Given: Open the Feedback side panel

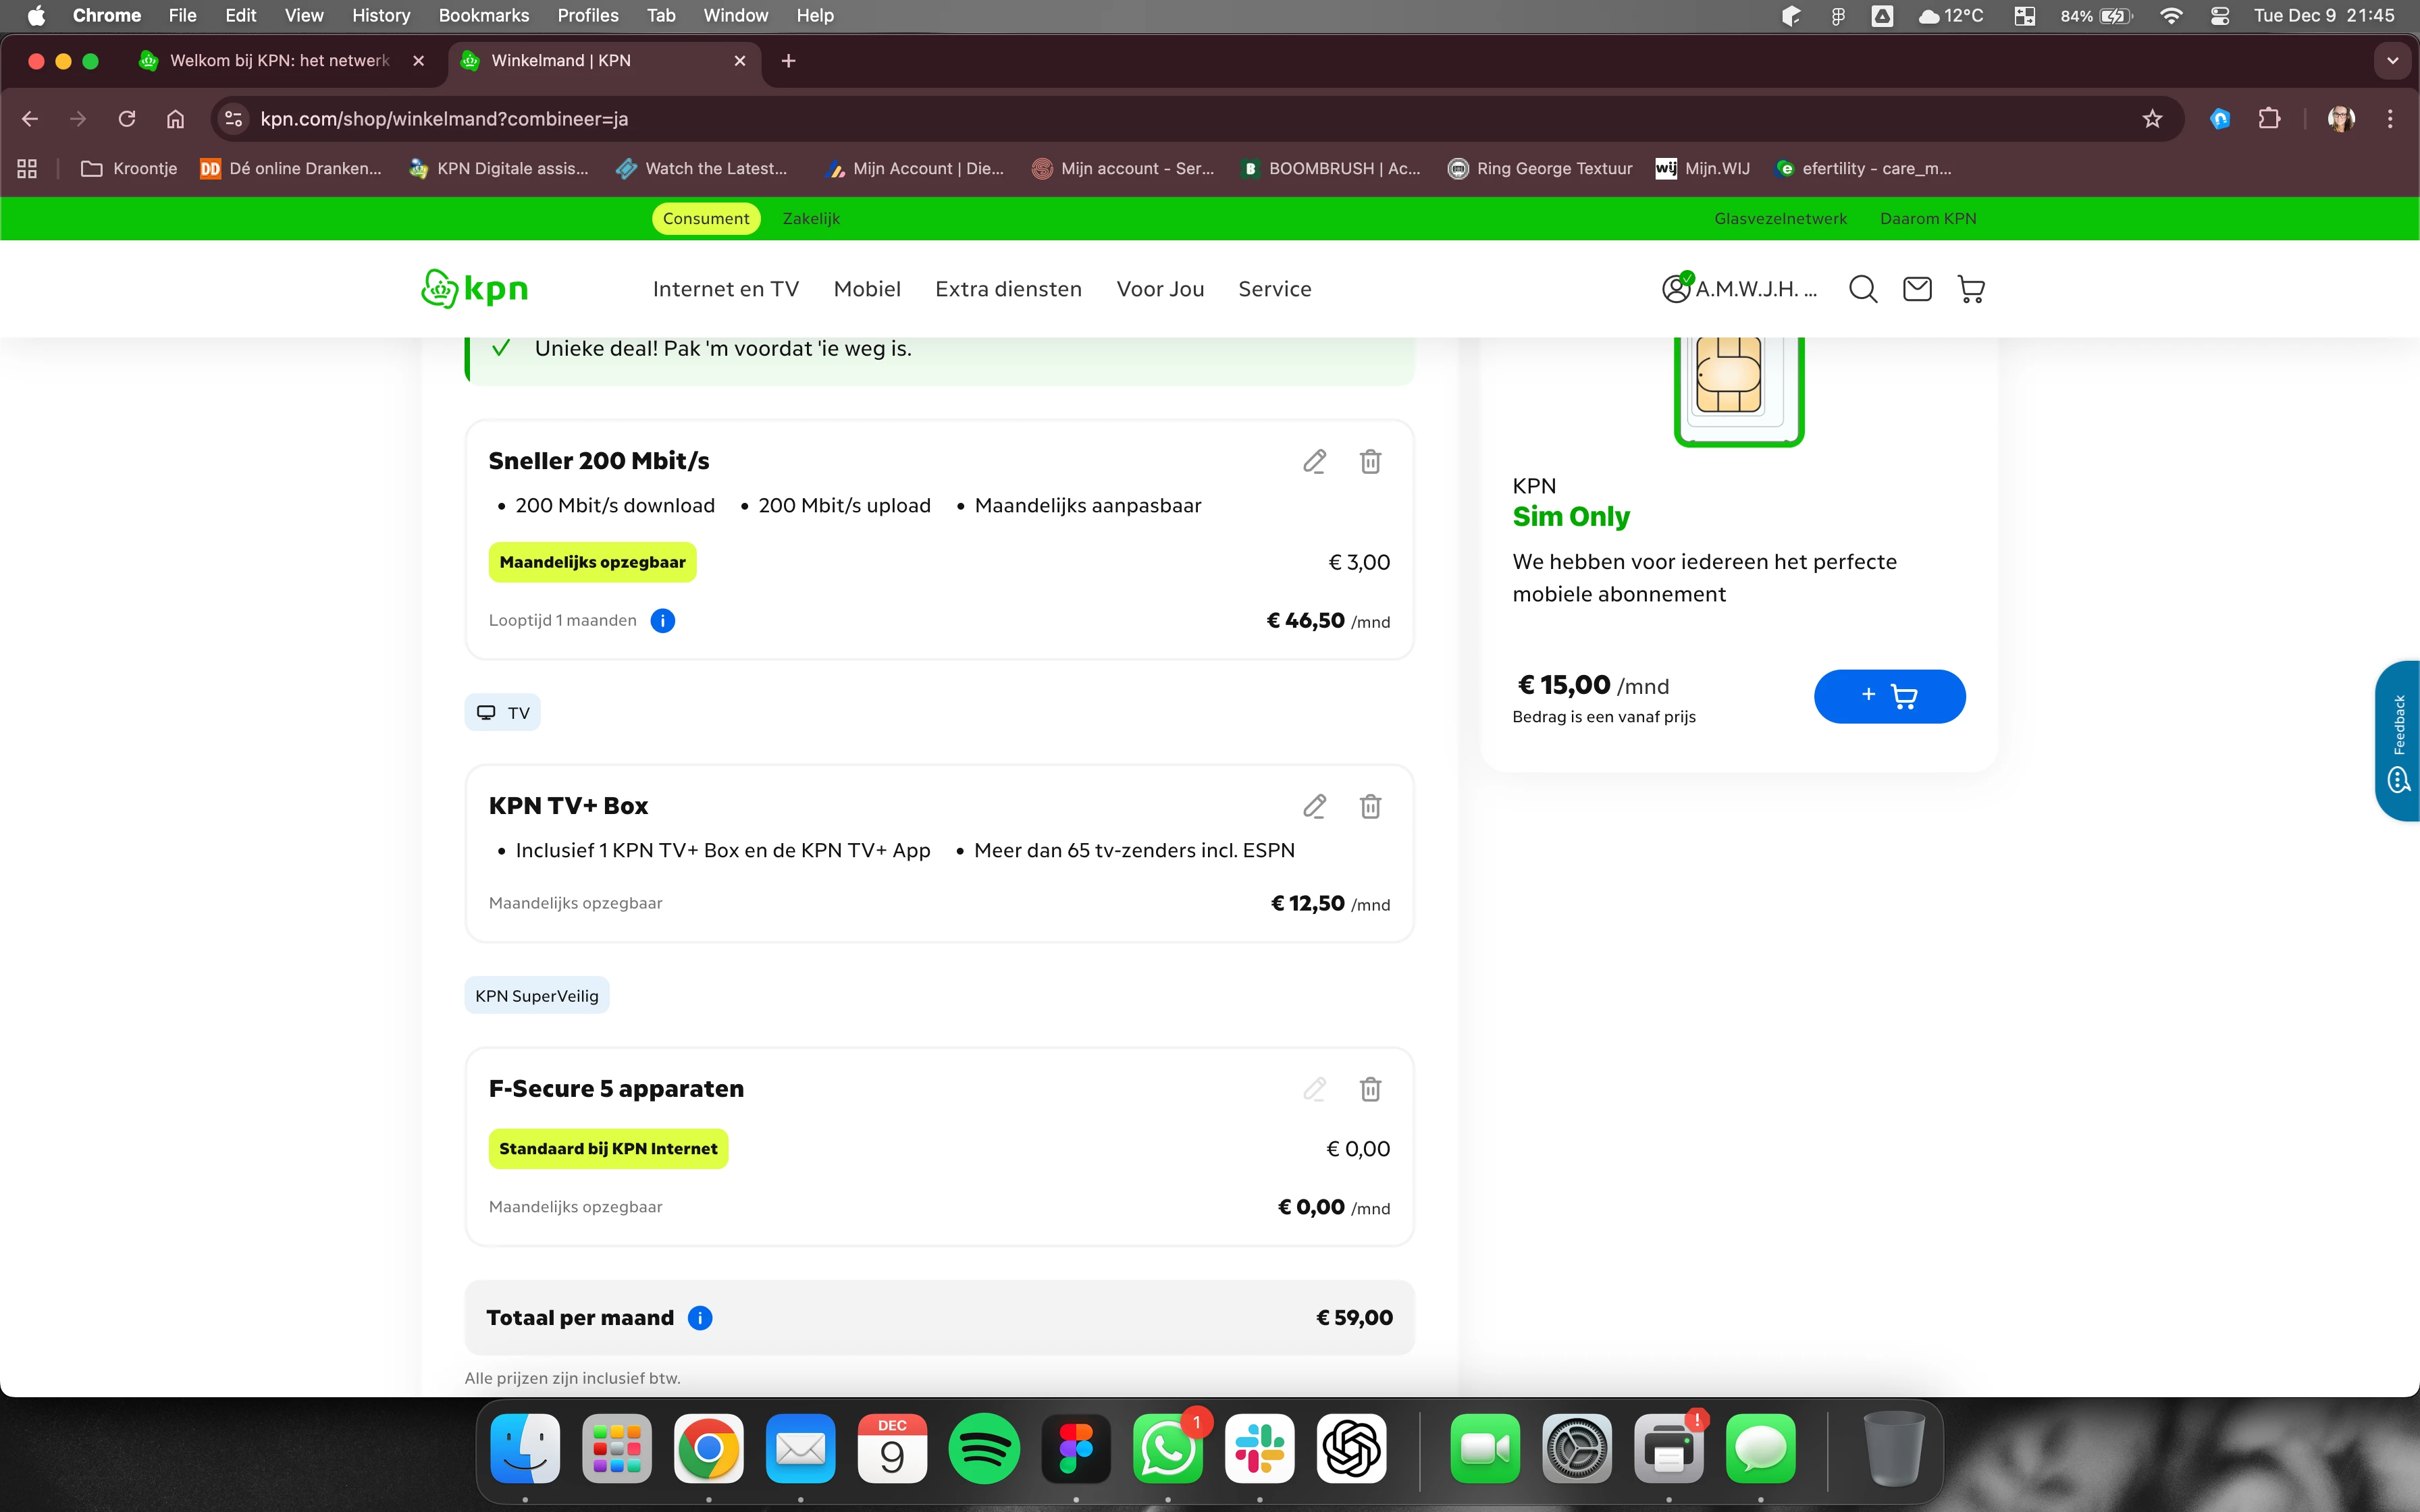Looking at the screenshot, I should click(x=2398, y=740).
